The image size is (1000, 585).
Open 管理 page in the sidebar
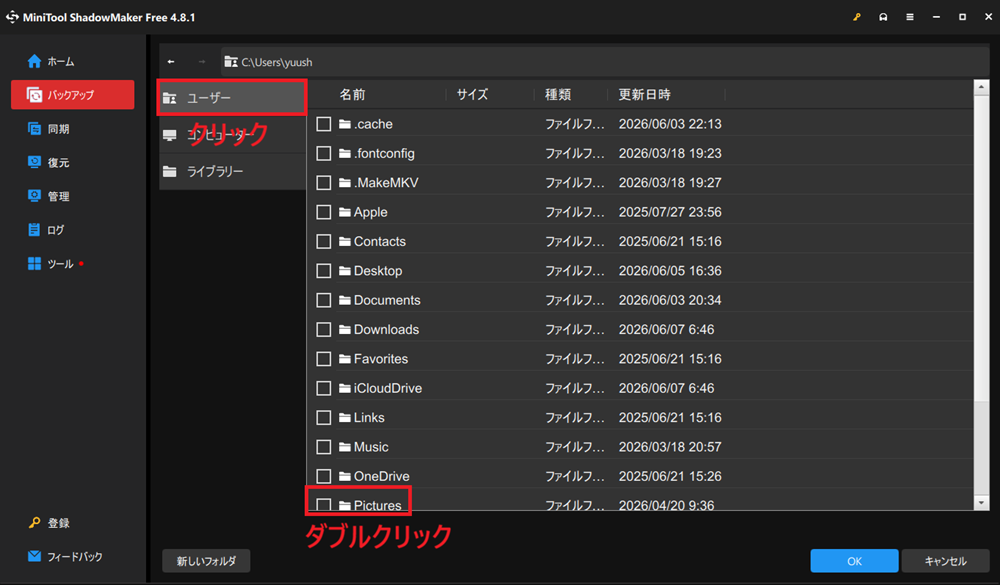73,196
